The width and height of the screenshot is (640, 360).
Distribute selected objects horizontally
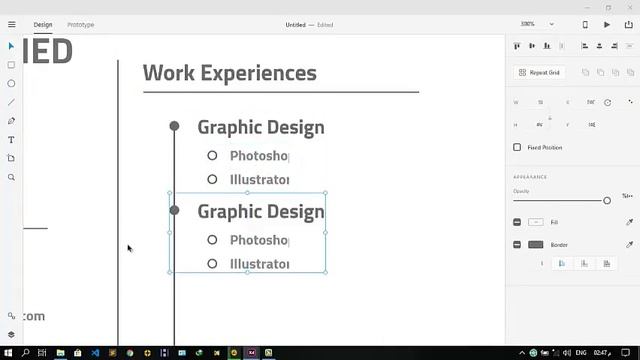click(629, 46)
